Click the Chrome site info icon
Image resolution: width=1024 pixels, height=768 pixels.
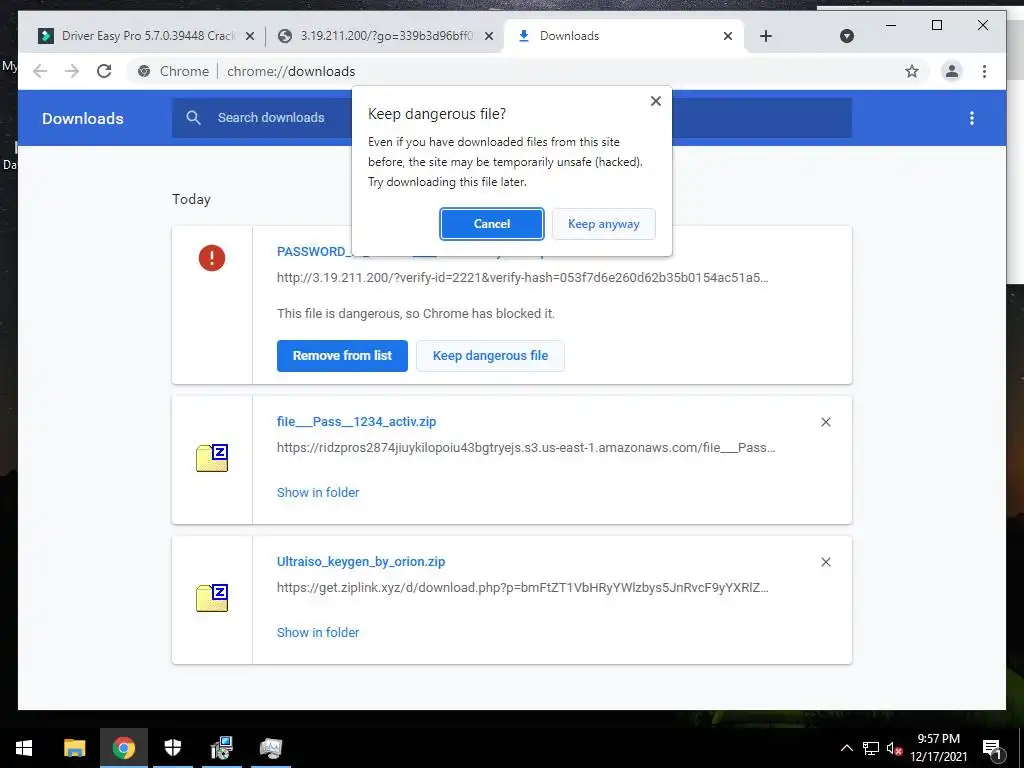click(x=144, y=71)
